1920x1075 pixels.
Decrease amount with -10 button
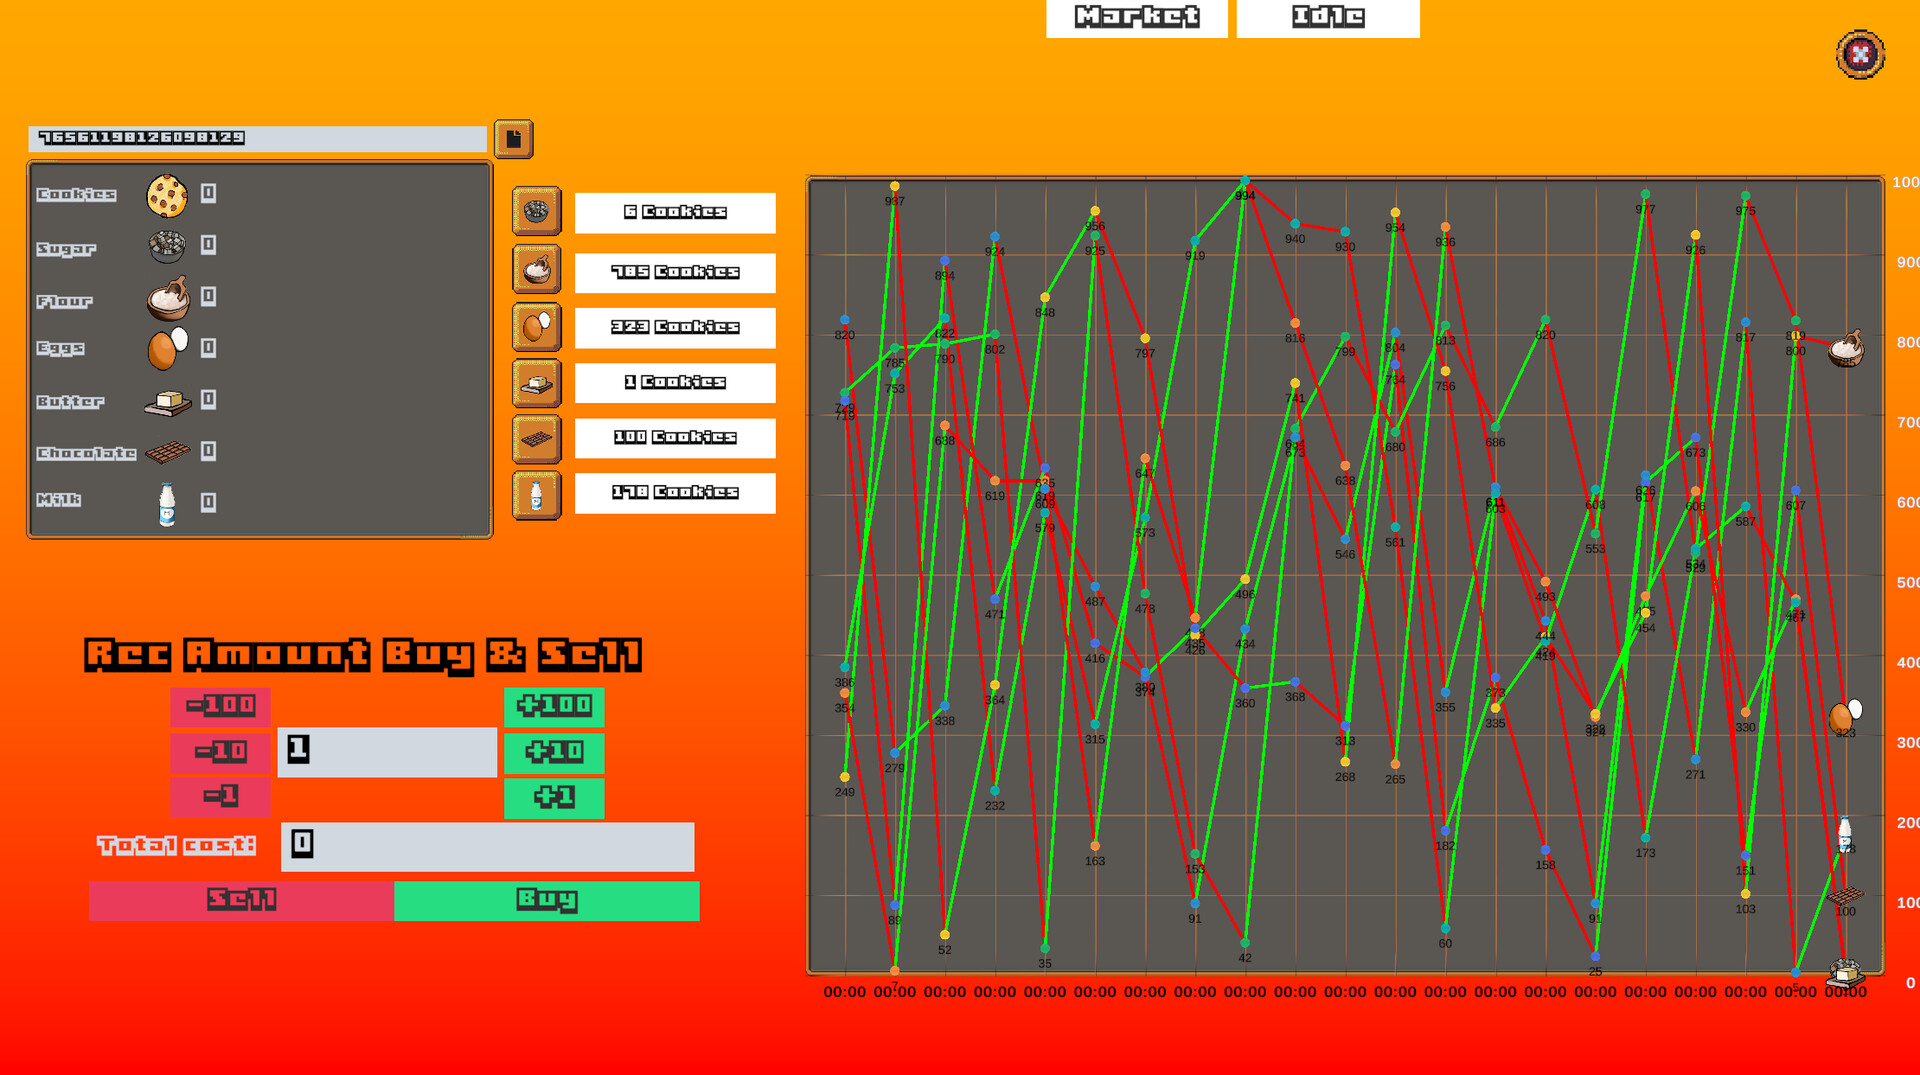220,752
